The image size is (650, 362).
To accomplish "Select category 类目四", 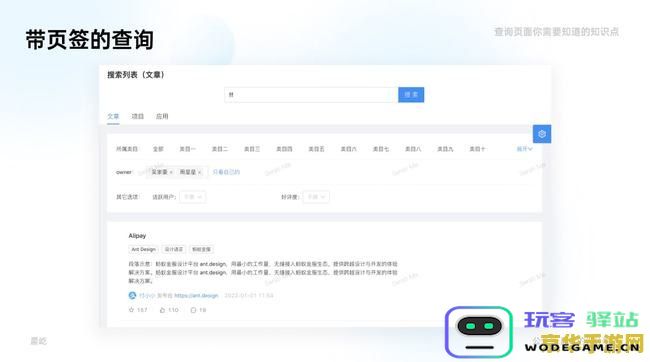I will tap(284, 149).
